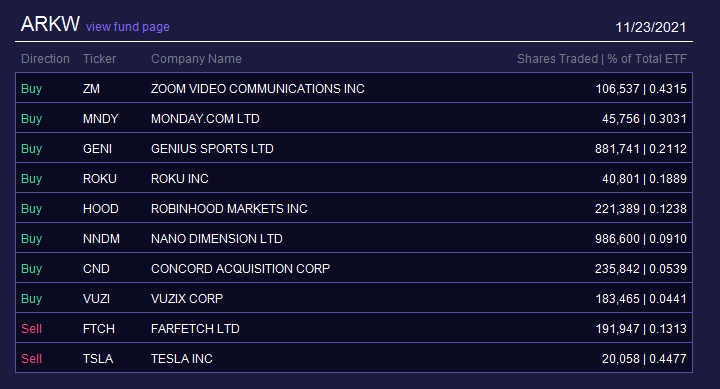The width and height of the screenshot is (720, 389).
Task: Click the Buy label in the HOOD row
Action: click(32, 209)
